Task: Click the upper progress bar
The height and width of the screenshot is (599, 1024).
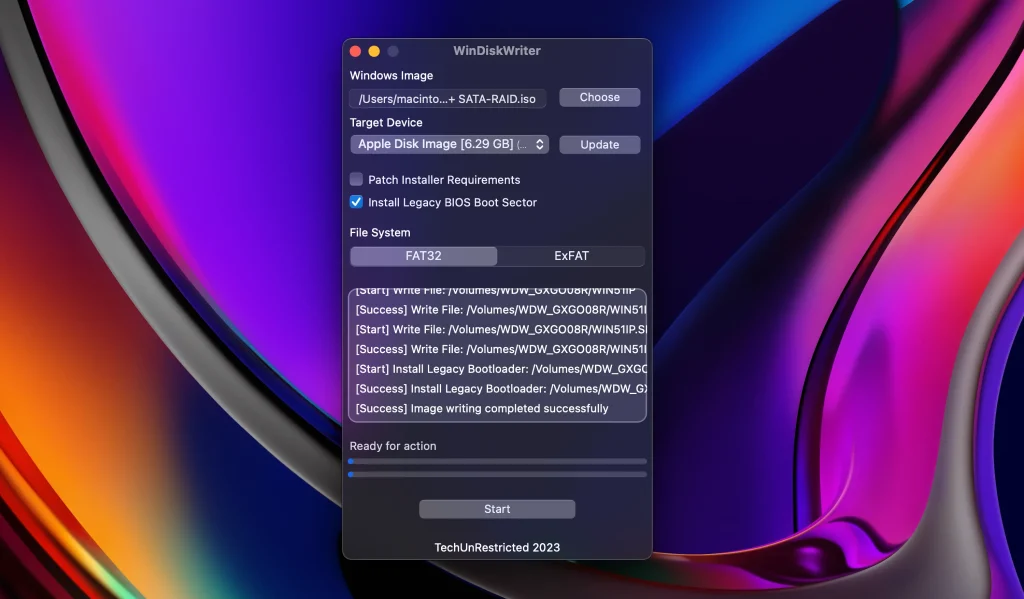Action: 497,462
